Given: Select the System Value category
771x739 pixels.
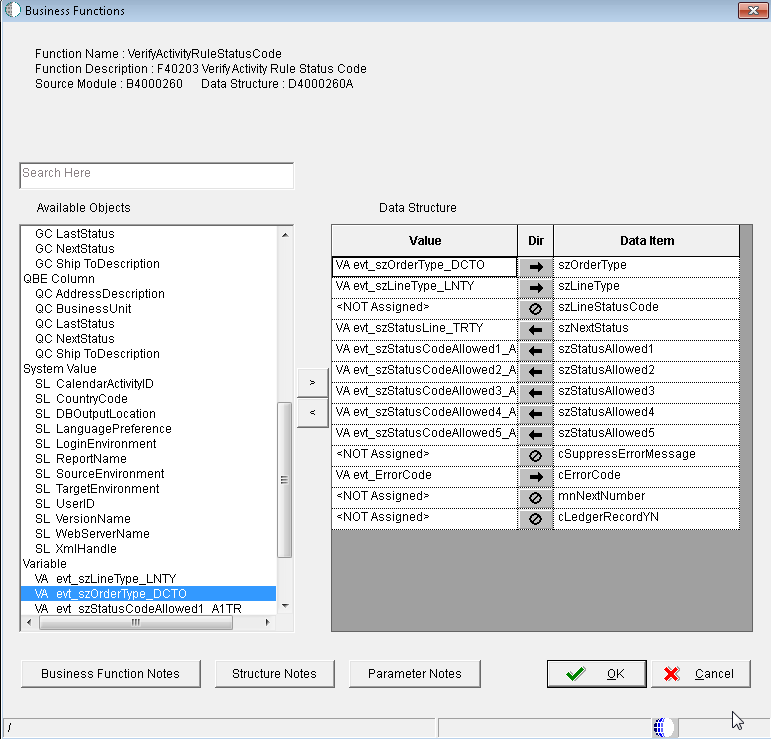Looking at the screenshot, I should 59,369.
